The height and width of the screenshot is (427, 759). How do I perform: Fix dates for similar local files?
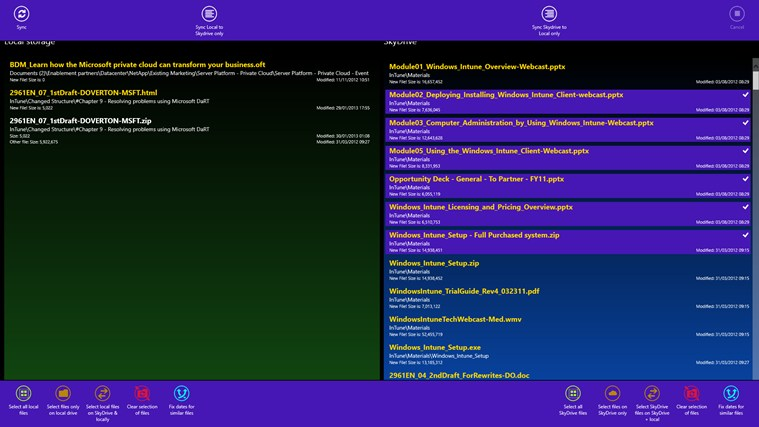181,394
